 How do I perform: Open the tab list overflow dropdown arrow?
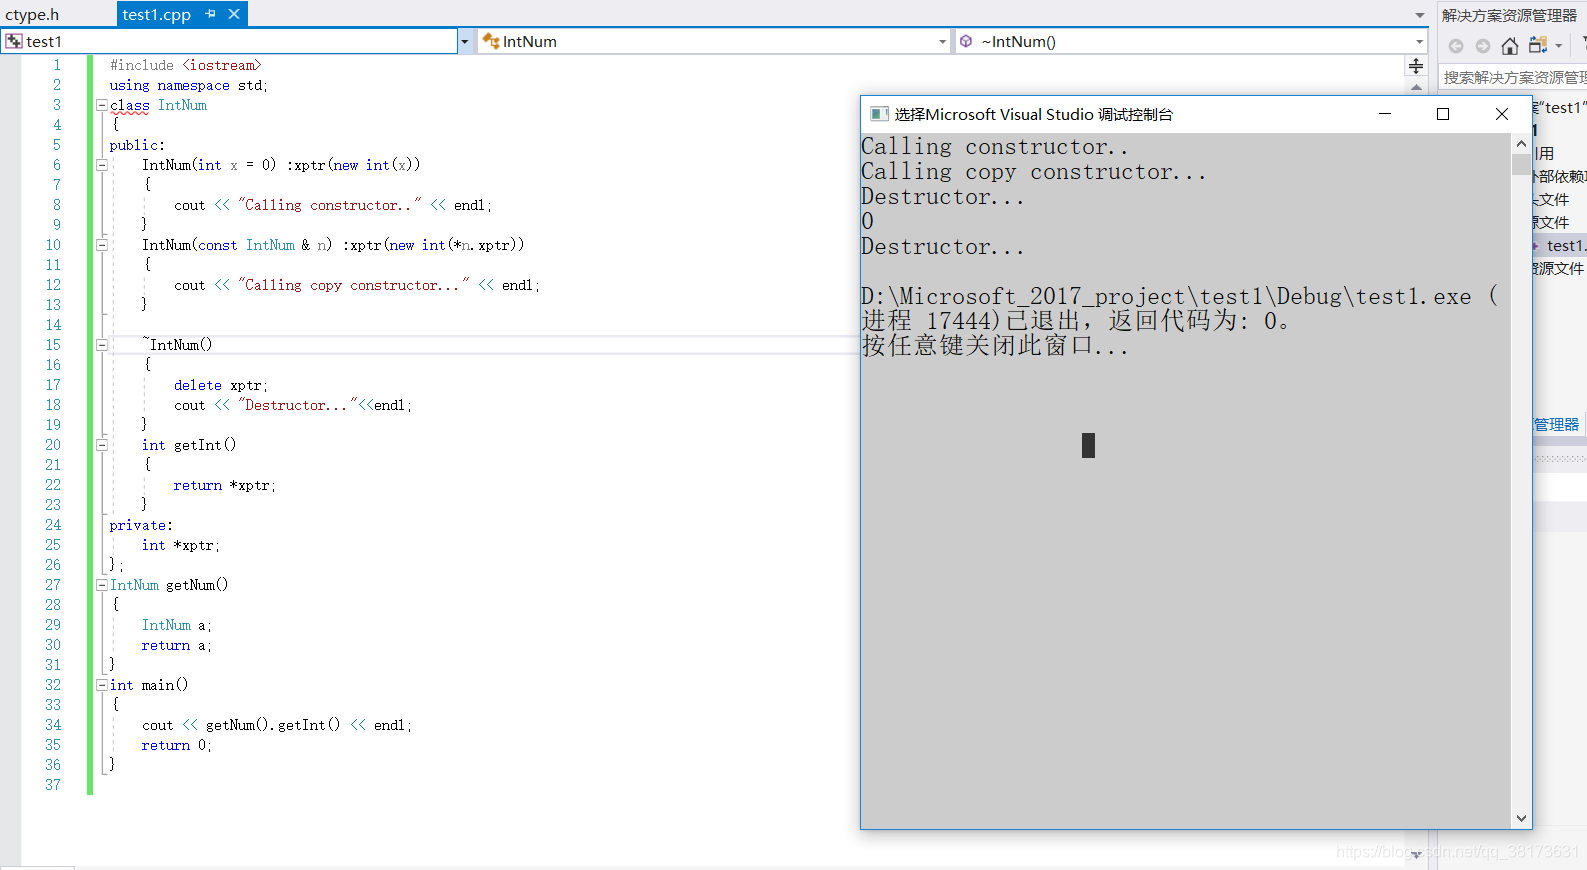1419,15
